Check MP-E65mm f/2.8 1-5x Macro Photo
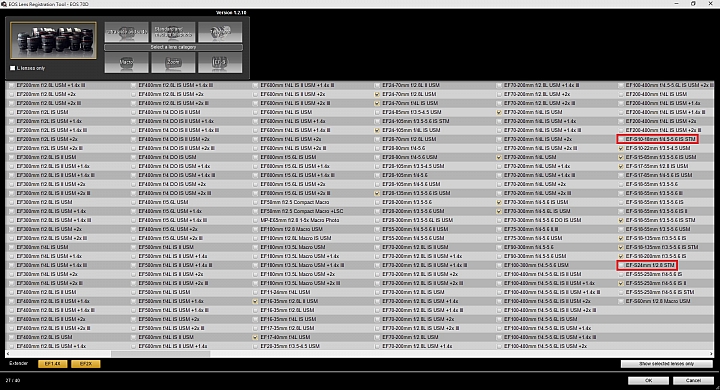 pyautogui.click(x=255, y=220)
